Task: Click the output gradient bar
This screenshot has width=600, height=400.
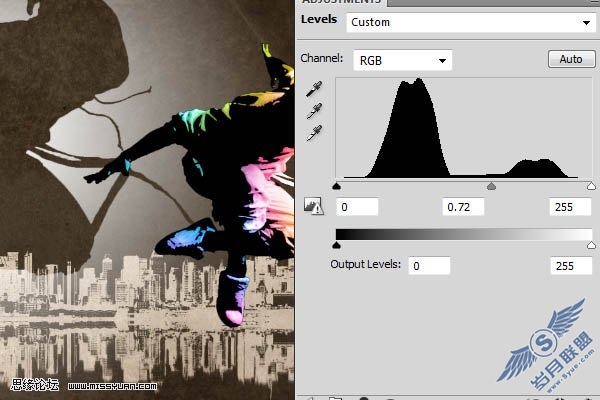Action: pyautogui.click(x=463, y=234)
